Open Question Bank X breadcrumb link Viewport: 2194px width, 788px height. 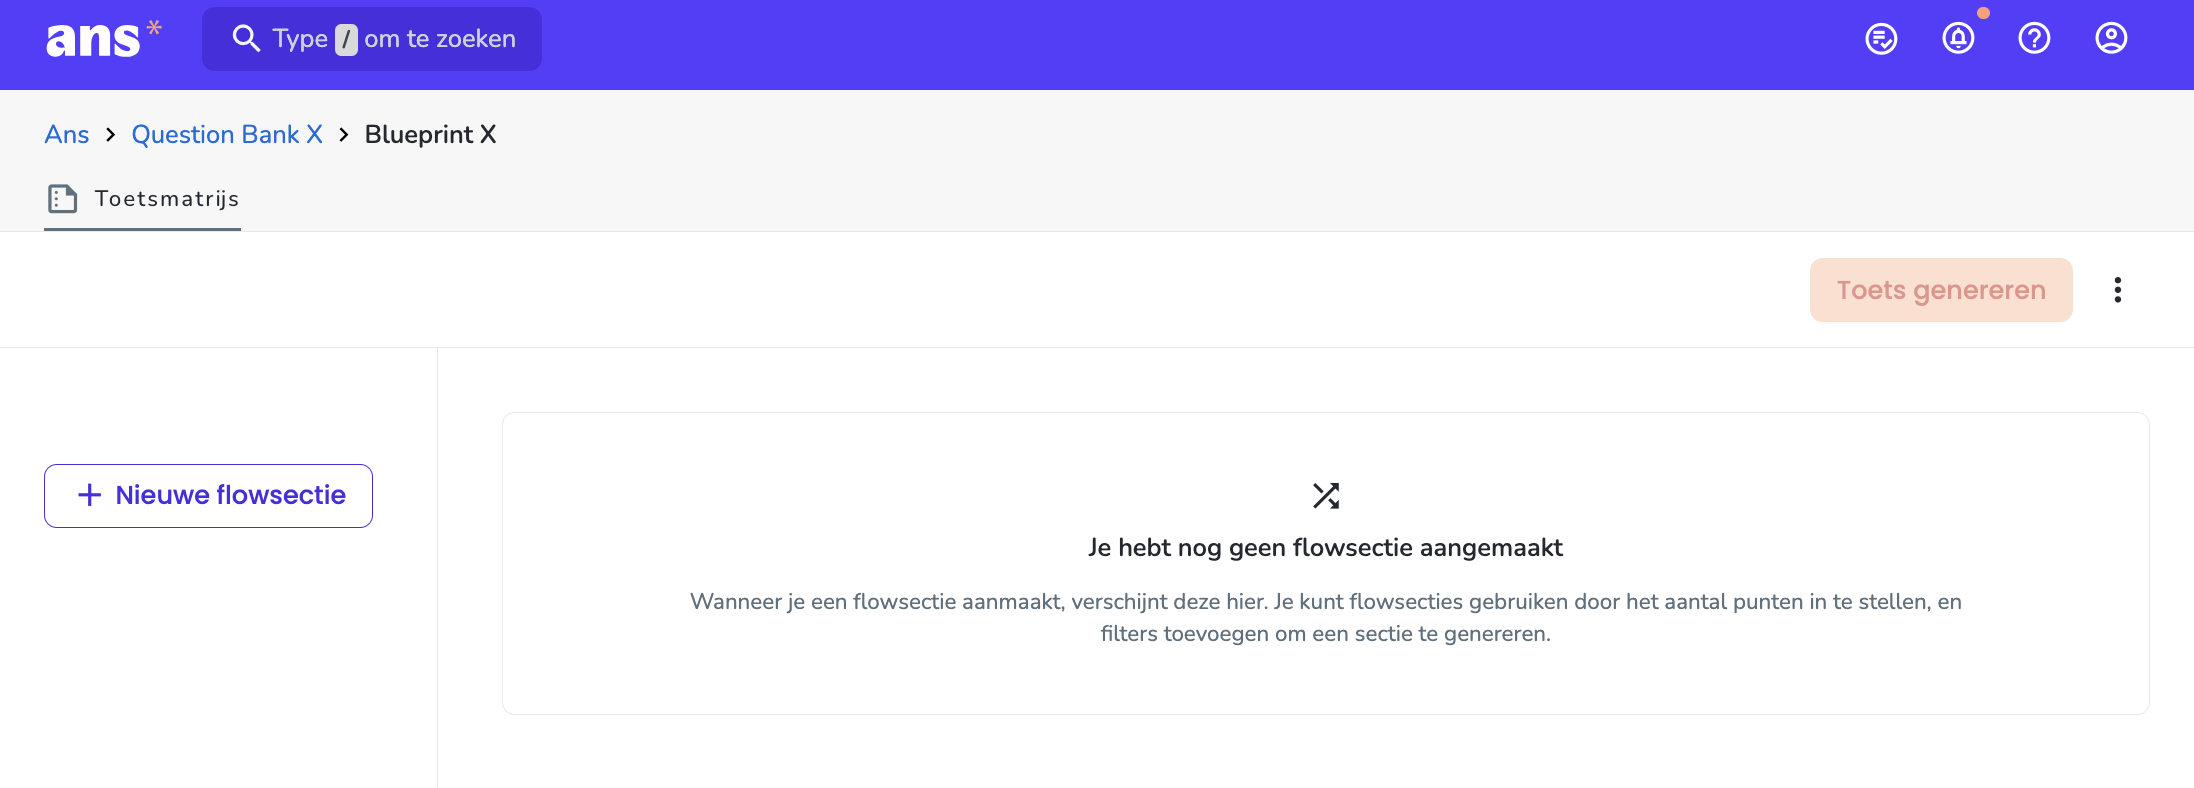[x=227, y=135]
